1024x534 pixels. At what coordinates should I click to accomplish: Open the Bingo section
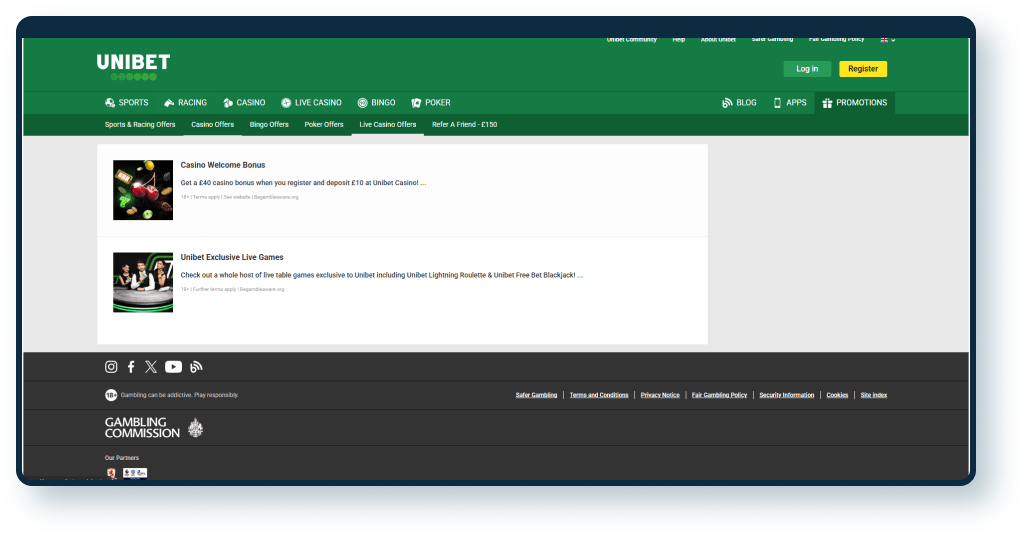tap(377, 102)
